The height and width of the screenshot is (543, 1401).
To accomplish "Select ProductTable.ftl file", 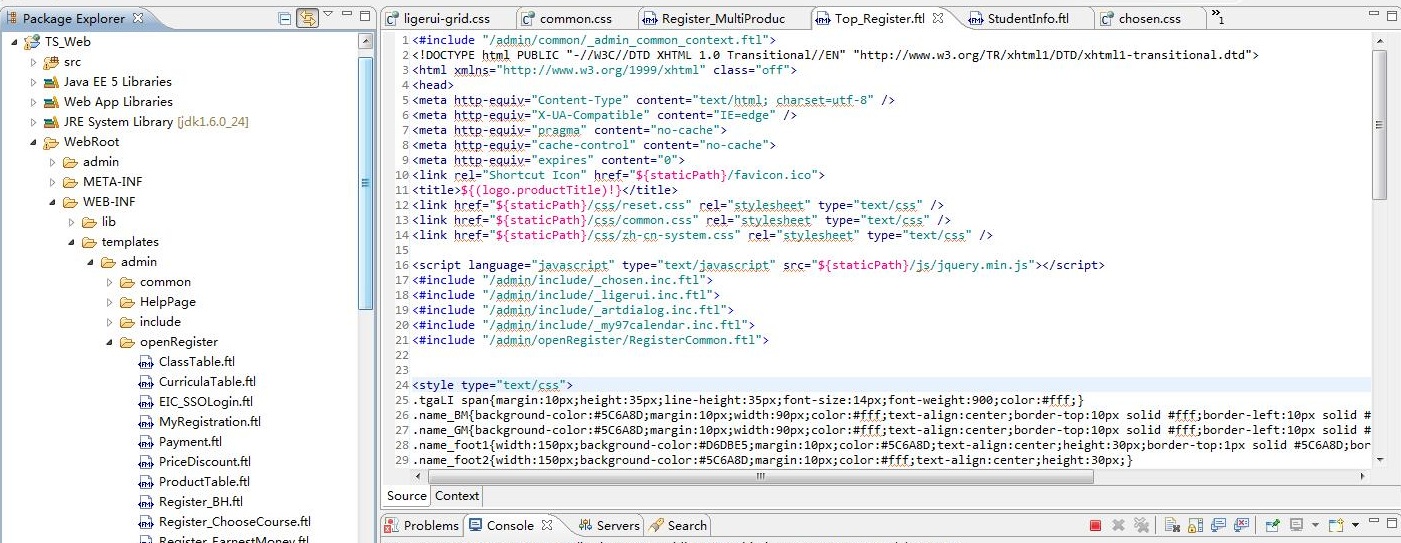I will (x=204, y=482).
